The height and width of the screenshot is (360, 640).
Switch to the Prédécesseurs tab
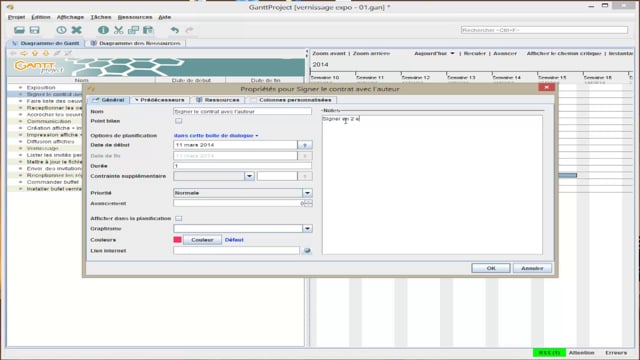pos(160,100)
